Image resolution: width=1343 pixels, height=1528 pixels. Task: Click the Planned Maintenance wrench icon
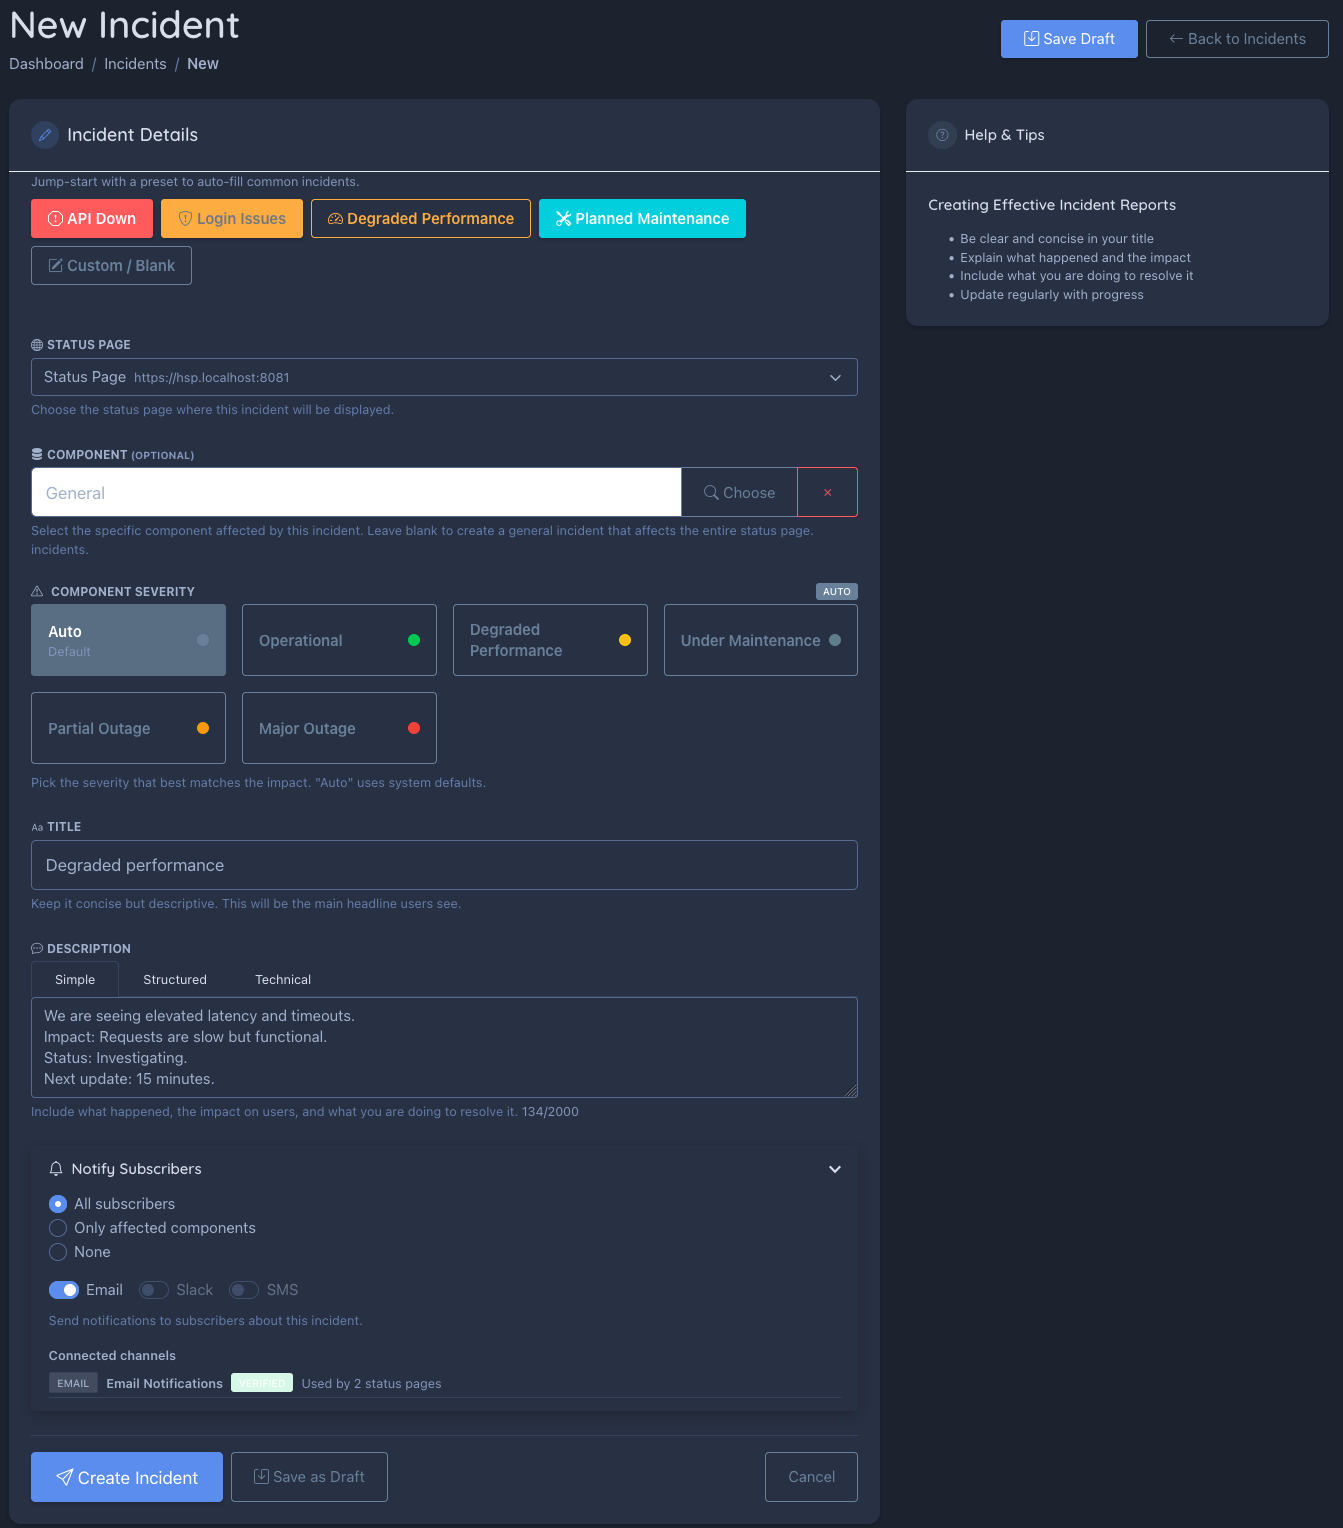[x=564, y=218]
